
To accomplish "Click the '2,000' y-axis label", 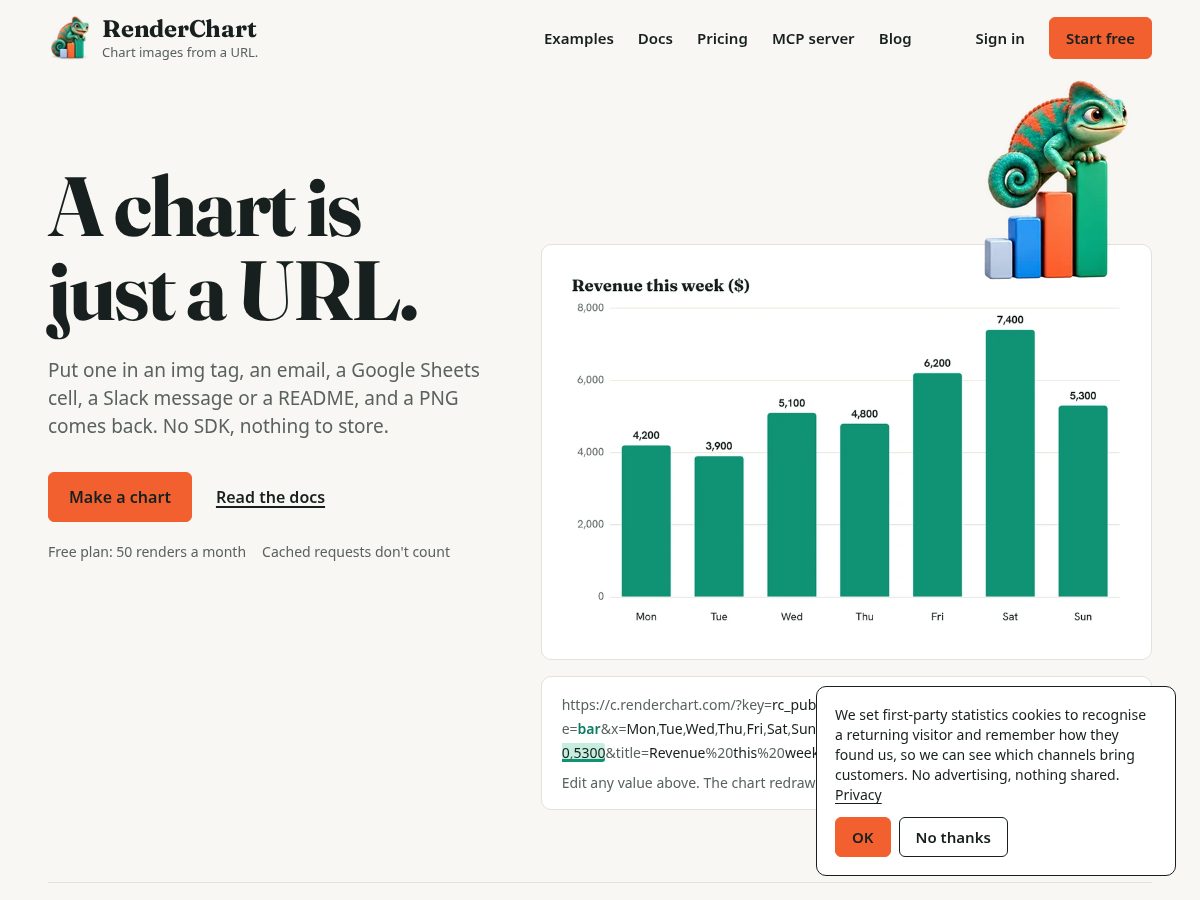I will [x=590, y=524].
